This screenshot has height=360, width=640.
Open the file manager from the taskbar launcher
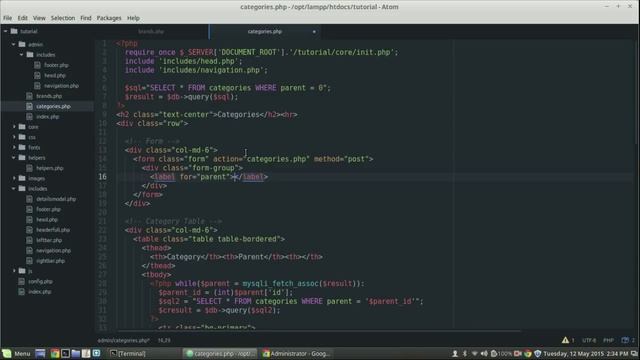coord(76,353)
